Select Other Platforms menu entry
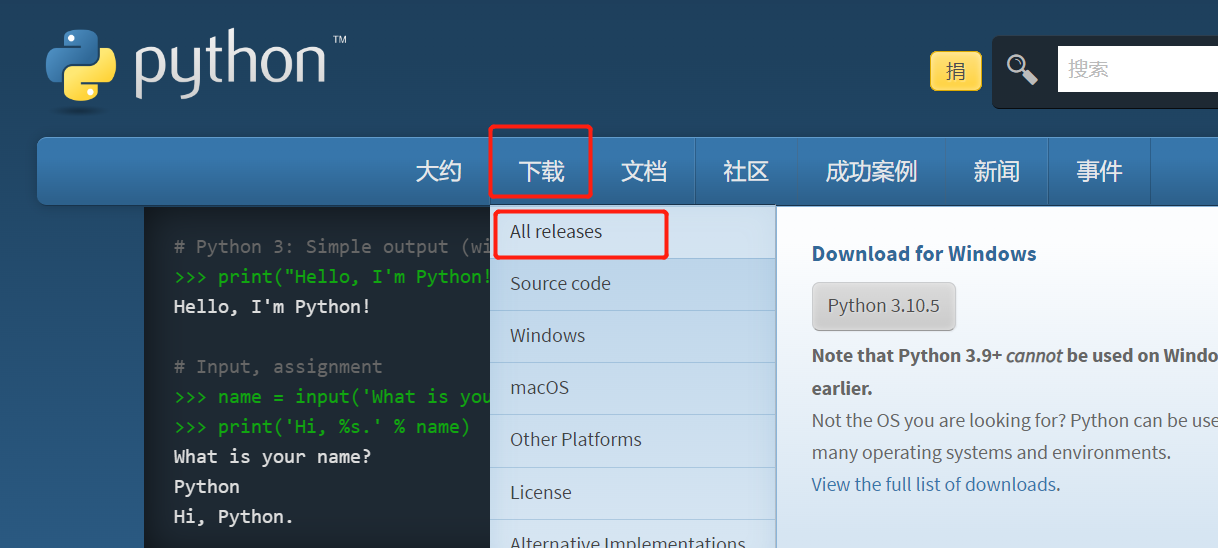 tap(633, 440)
